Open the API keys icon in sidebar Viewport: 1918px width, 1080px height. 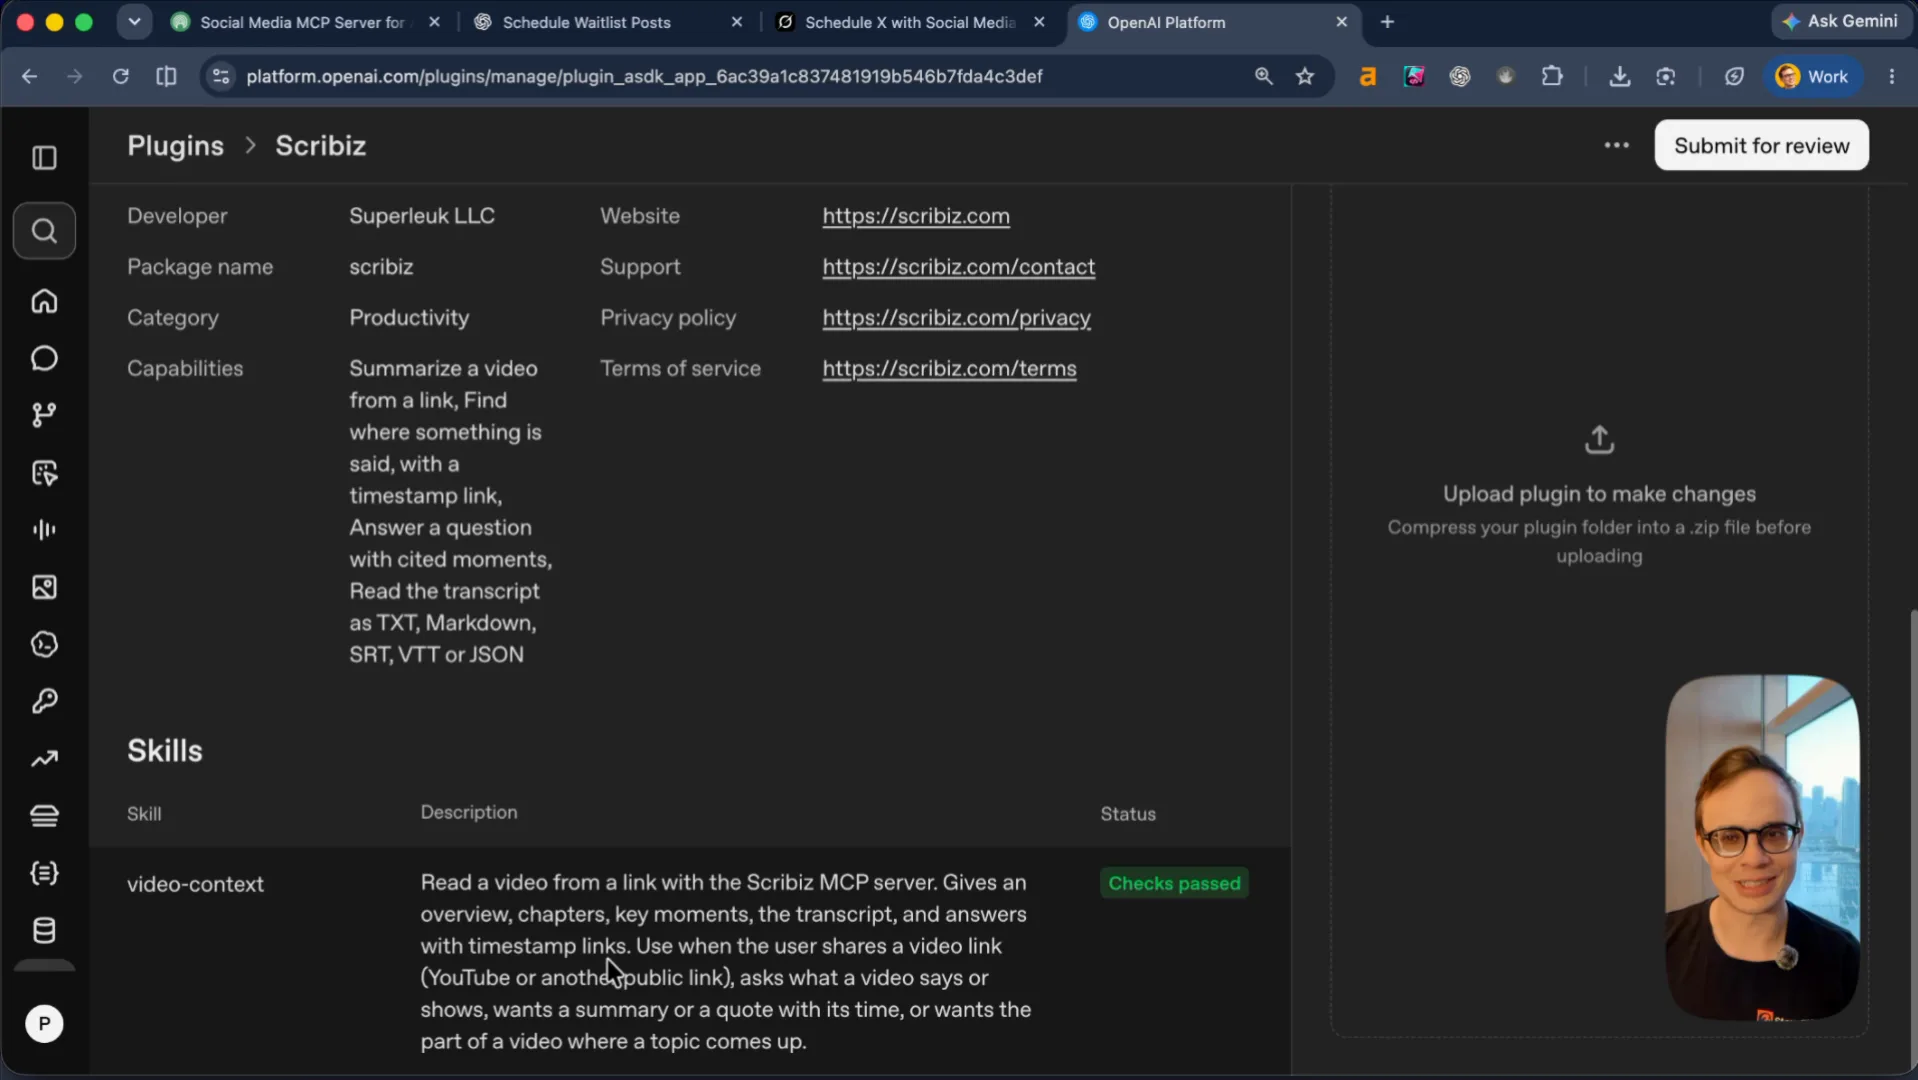(44, 701)
